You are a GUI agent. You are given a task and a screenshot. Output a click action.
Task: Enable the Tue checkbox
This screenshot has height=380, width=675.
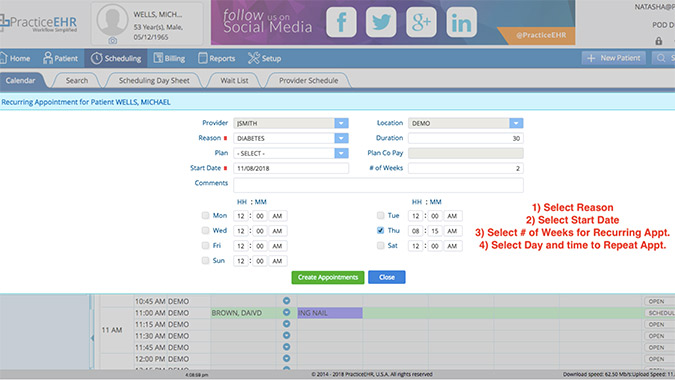pos(381,215)
